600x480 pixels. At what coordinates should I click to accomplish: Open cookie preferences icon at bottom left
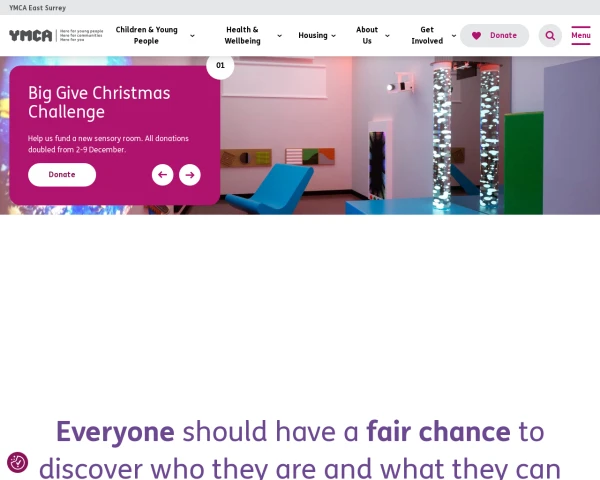[18, 462]
